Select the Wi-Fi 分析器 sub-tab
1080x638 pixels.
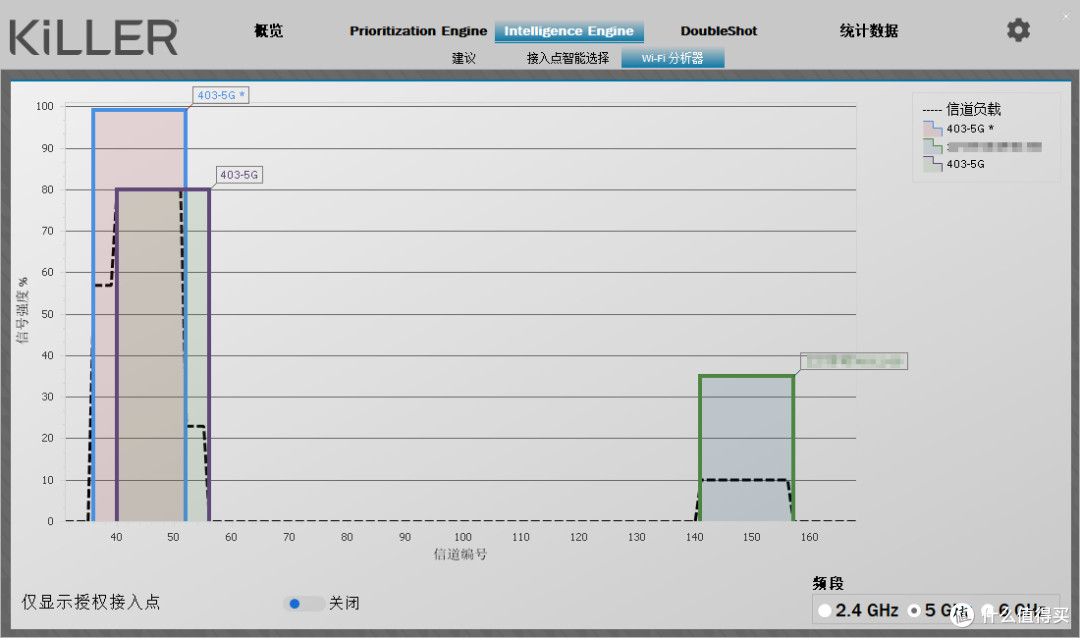[x=672, y=58]
